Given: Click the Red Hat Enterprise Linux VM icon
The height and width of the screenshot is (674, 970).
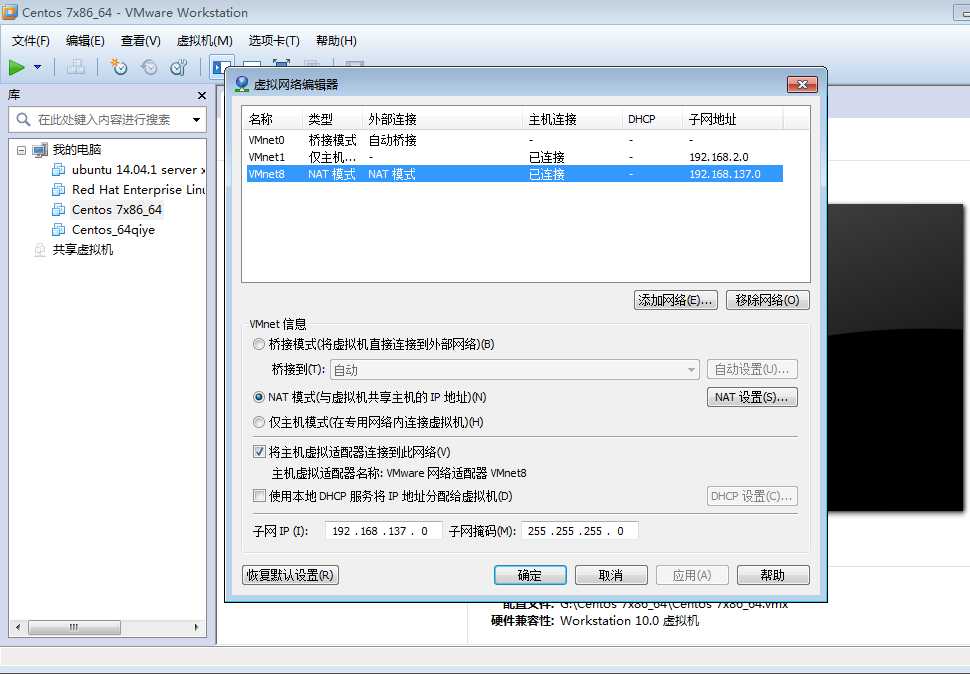Looking at the screenshot, I should [59, 189].
